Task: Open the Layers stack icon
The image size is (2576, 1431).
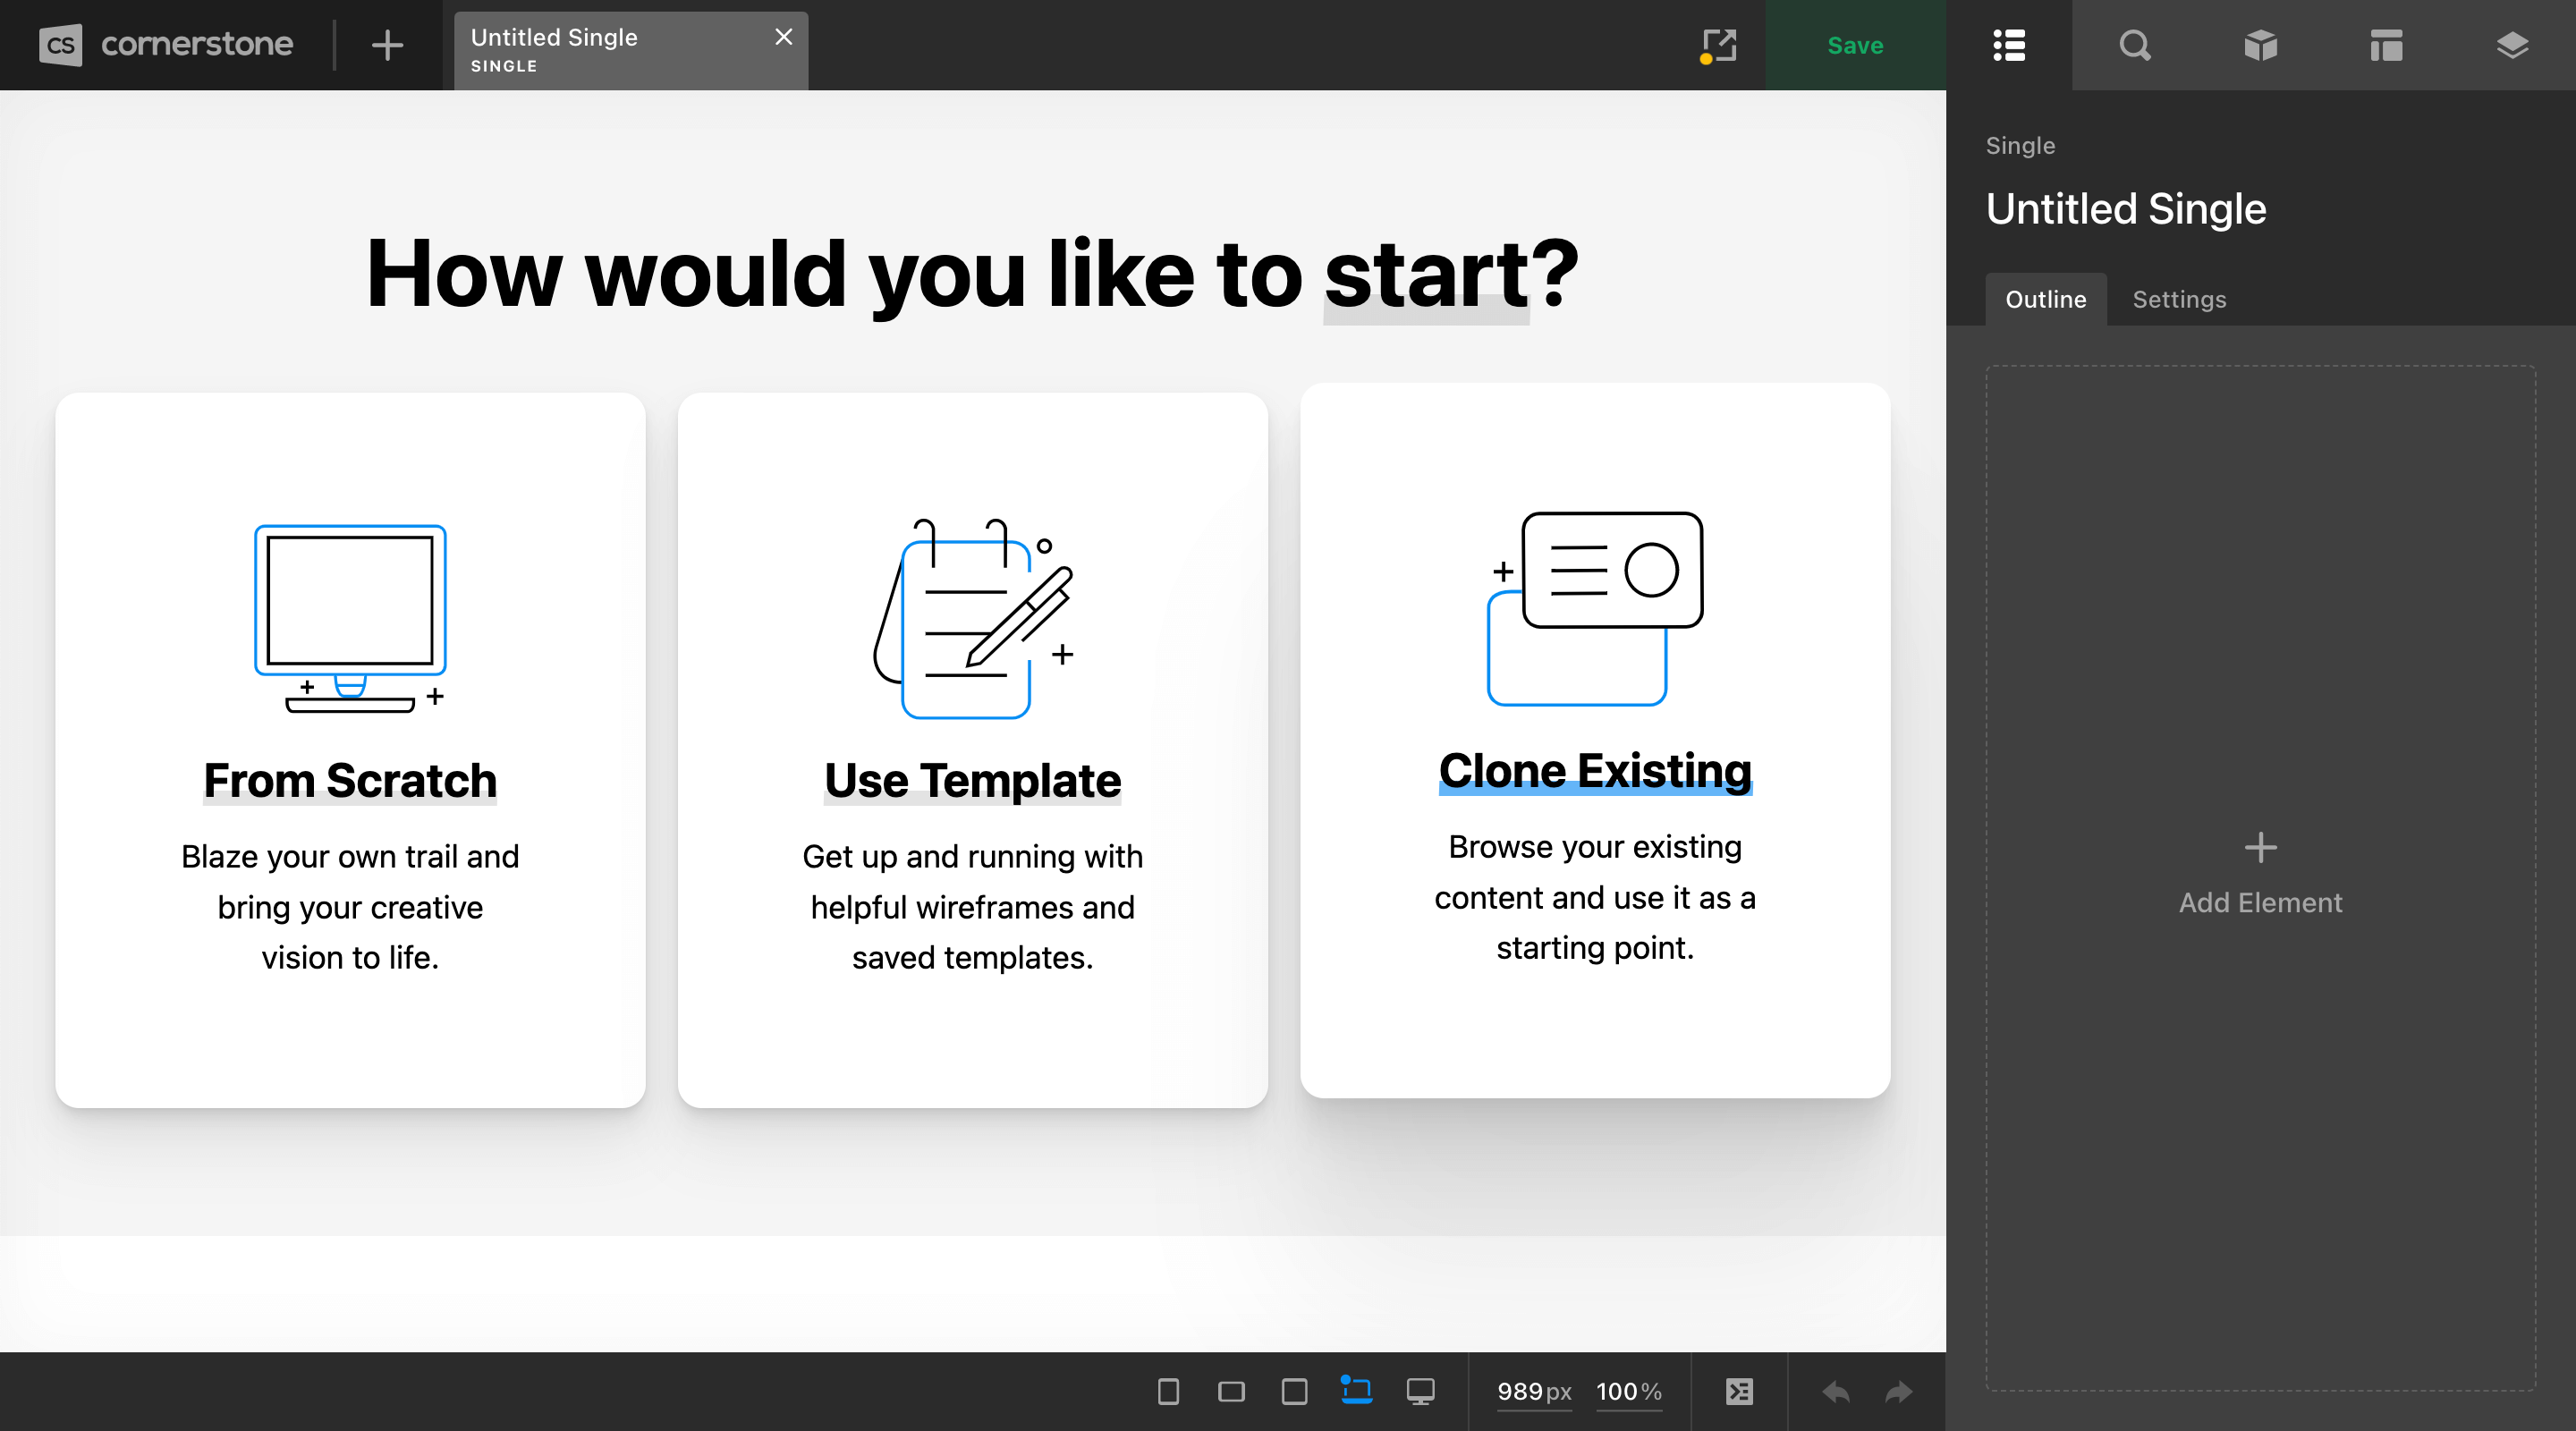Action: tap(2512, 45)
